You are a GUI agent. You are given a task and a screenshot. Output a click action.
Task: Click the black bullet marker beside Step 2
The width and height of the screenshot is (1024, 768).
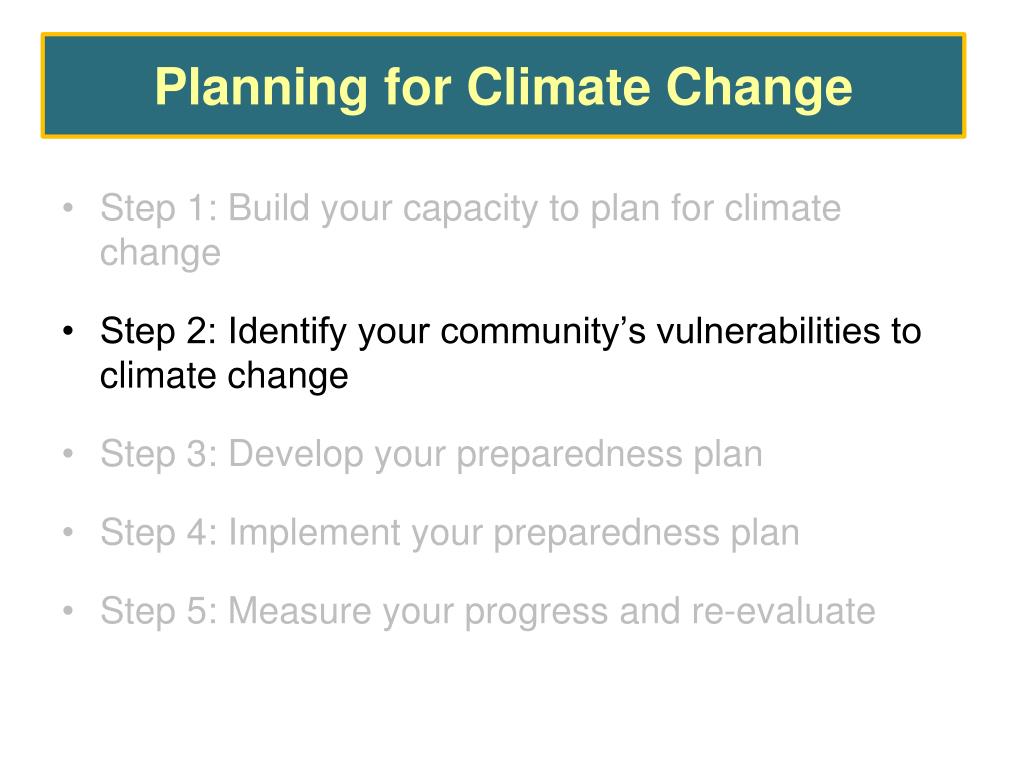tap(68, 331)
